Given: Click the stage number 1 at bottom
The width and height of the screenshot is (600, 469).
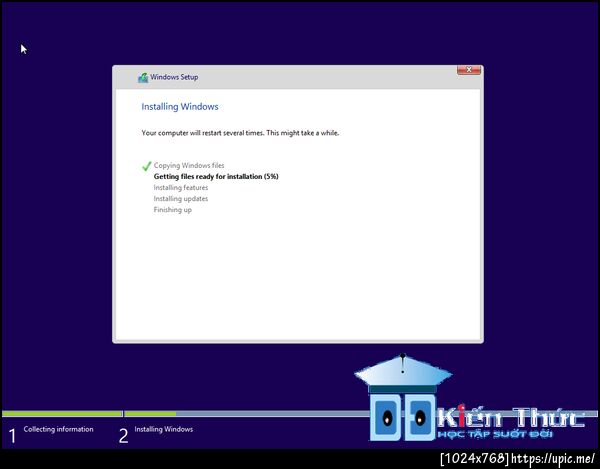Looking at the screenshot, I should (12, 436).
